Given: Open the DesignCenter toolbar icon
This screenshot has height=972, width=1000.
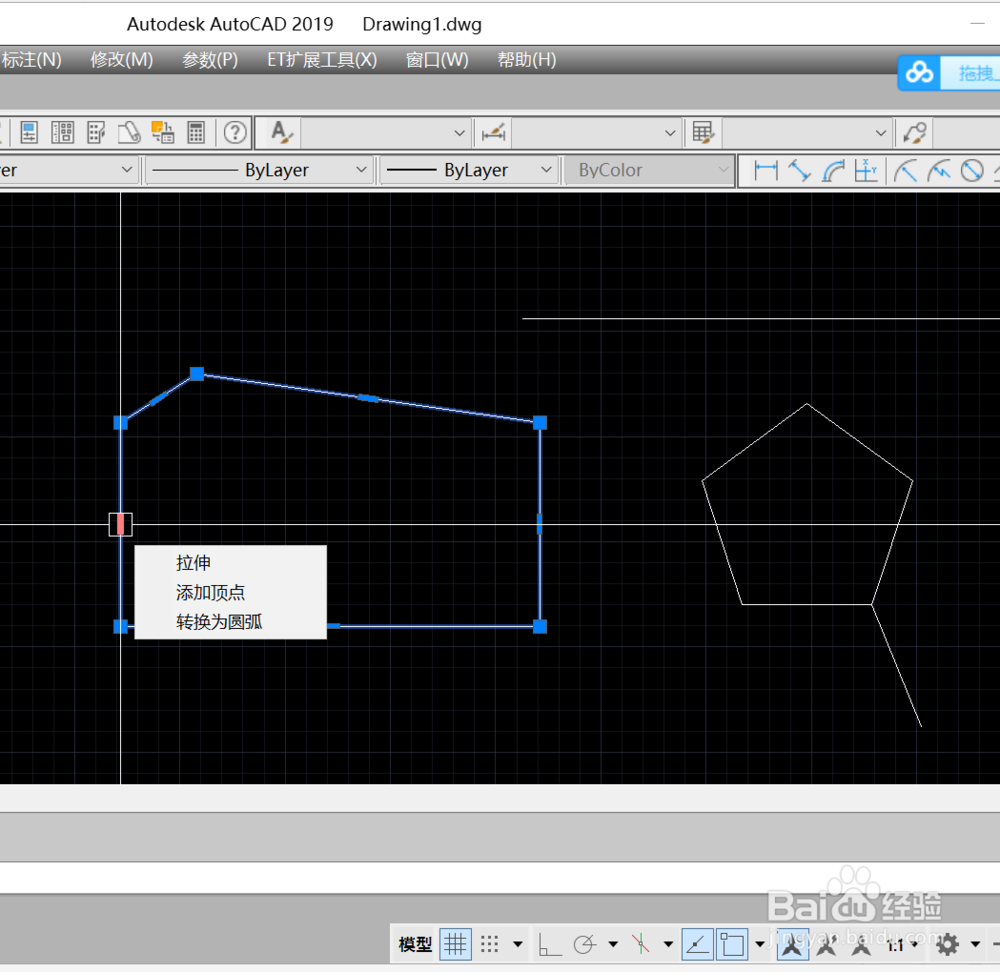Looking at the screenshot, I should click(x=62, y=133).
